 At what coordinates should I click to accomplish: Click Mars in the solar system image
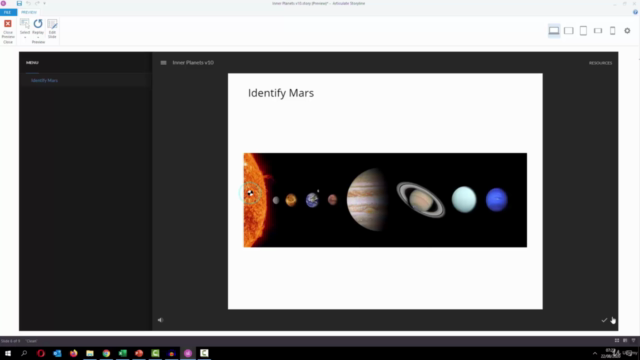tap(333, 200)
